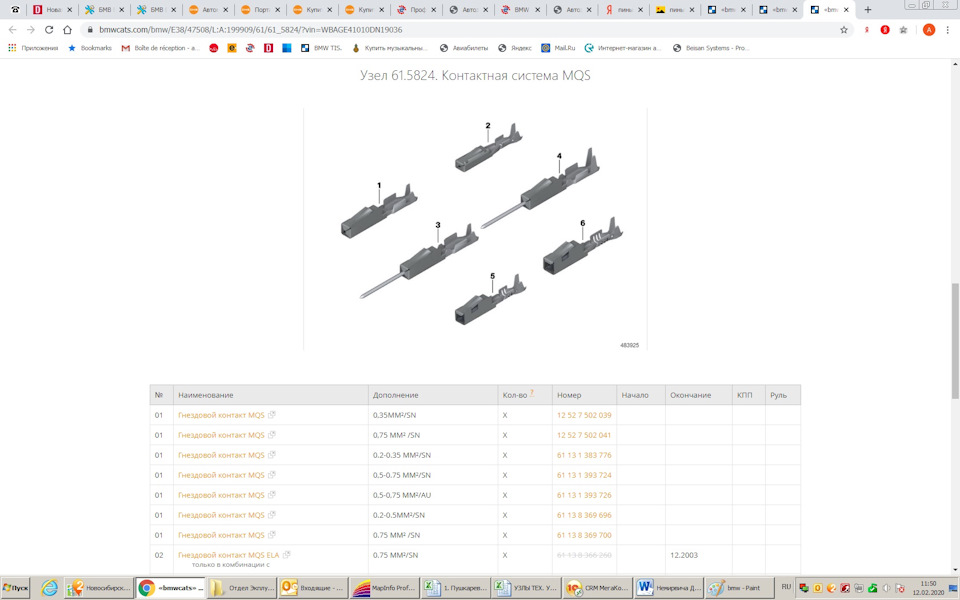Open the Авиабилеты bookmark
The width and height of the screenshot is (960, 600).
464,48
